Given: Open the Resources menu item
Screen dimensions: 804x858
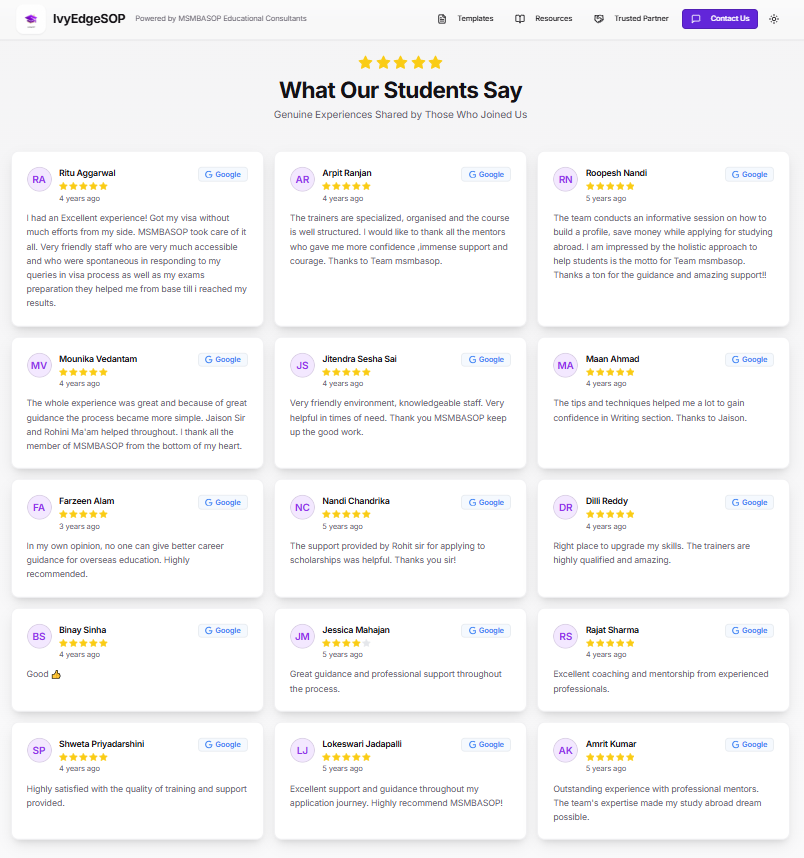Looking at the screenshot, I should [x=544, y=19].
